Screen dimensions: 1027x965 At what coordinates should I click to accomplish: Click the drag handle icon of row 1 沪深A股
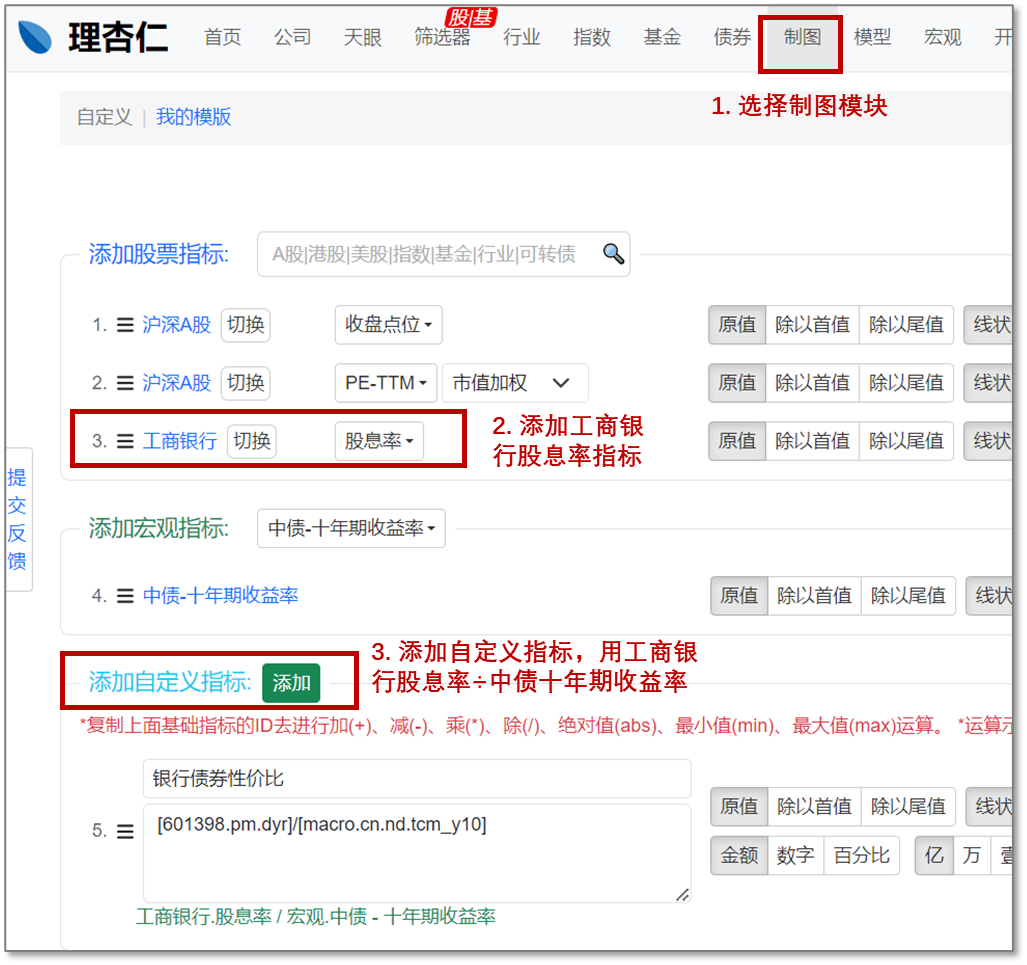pos(125,325)
